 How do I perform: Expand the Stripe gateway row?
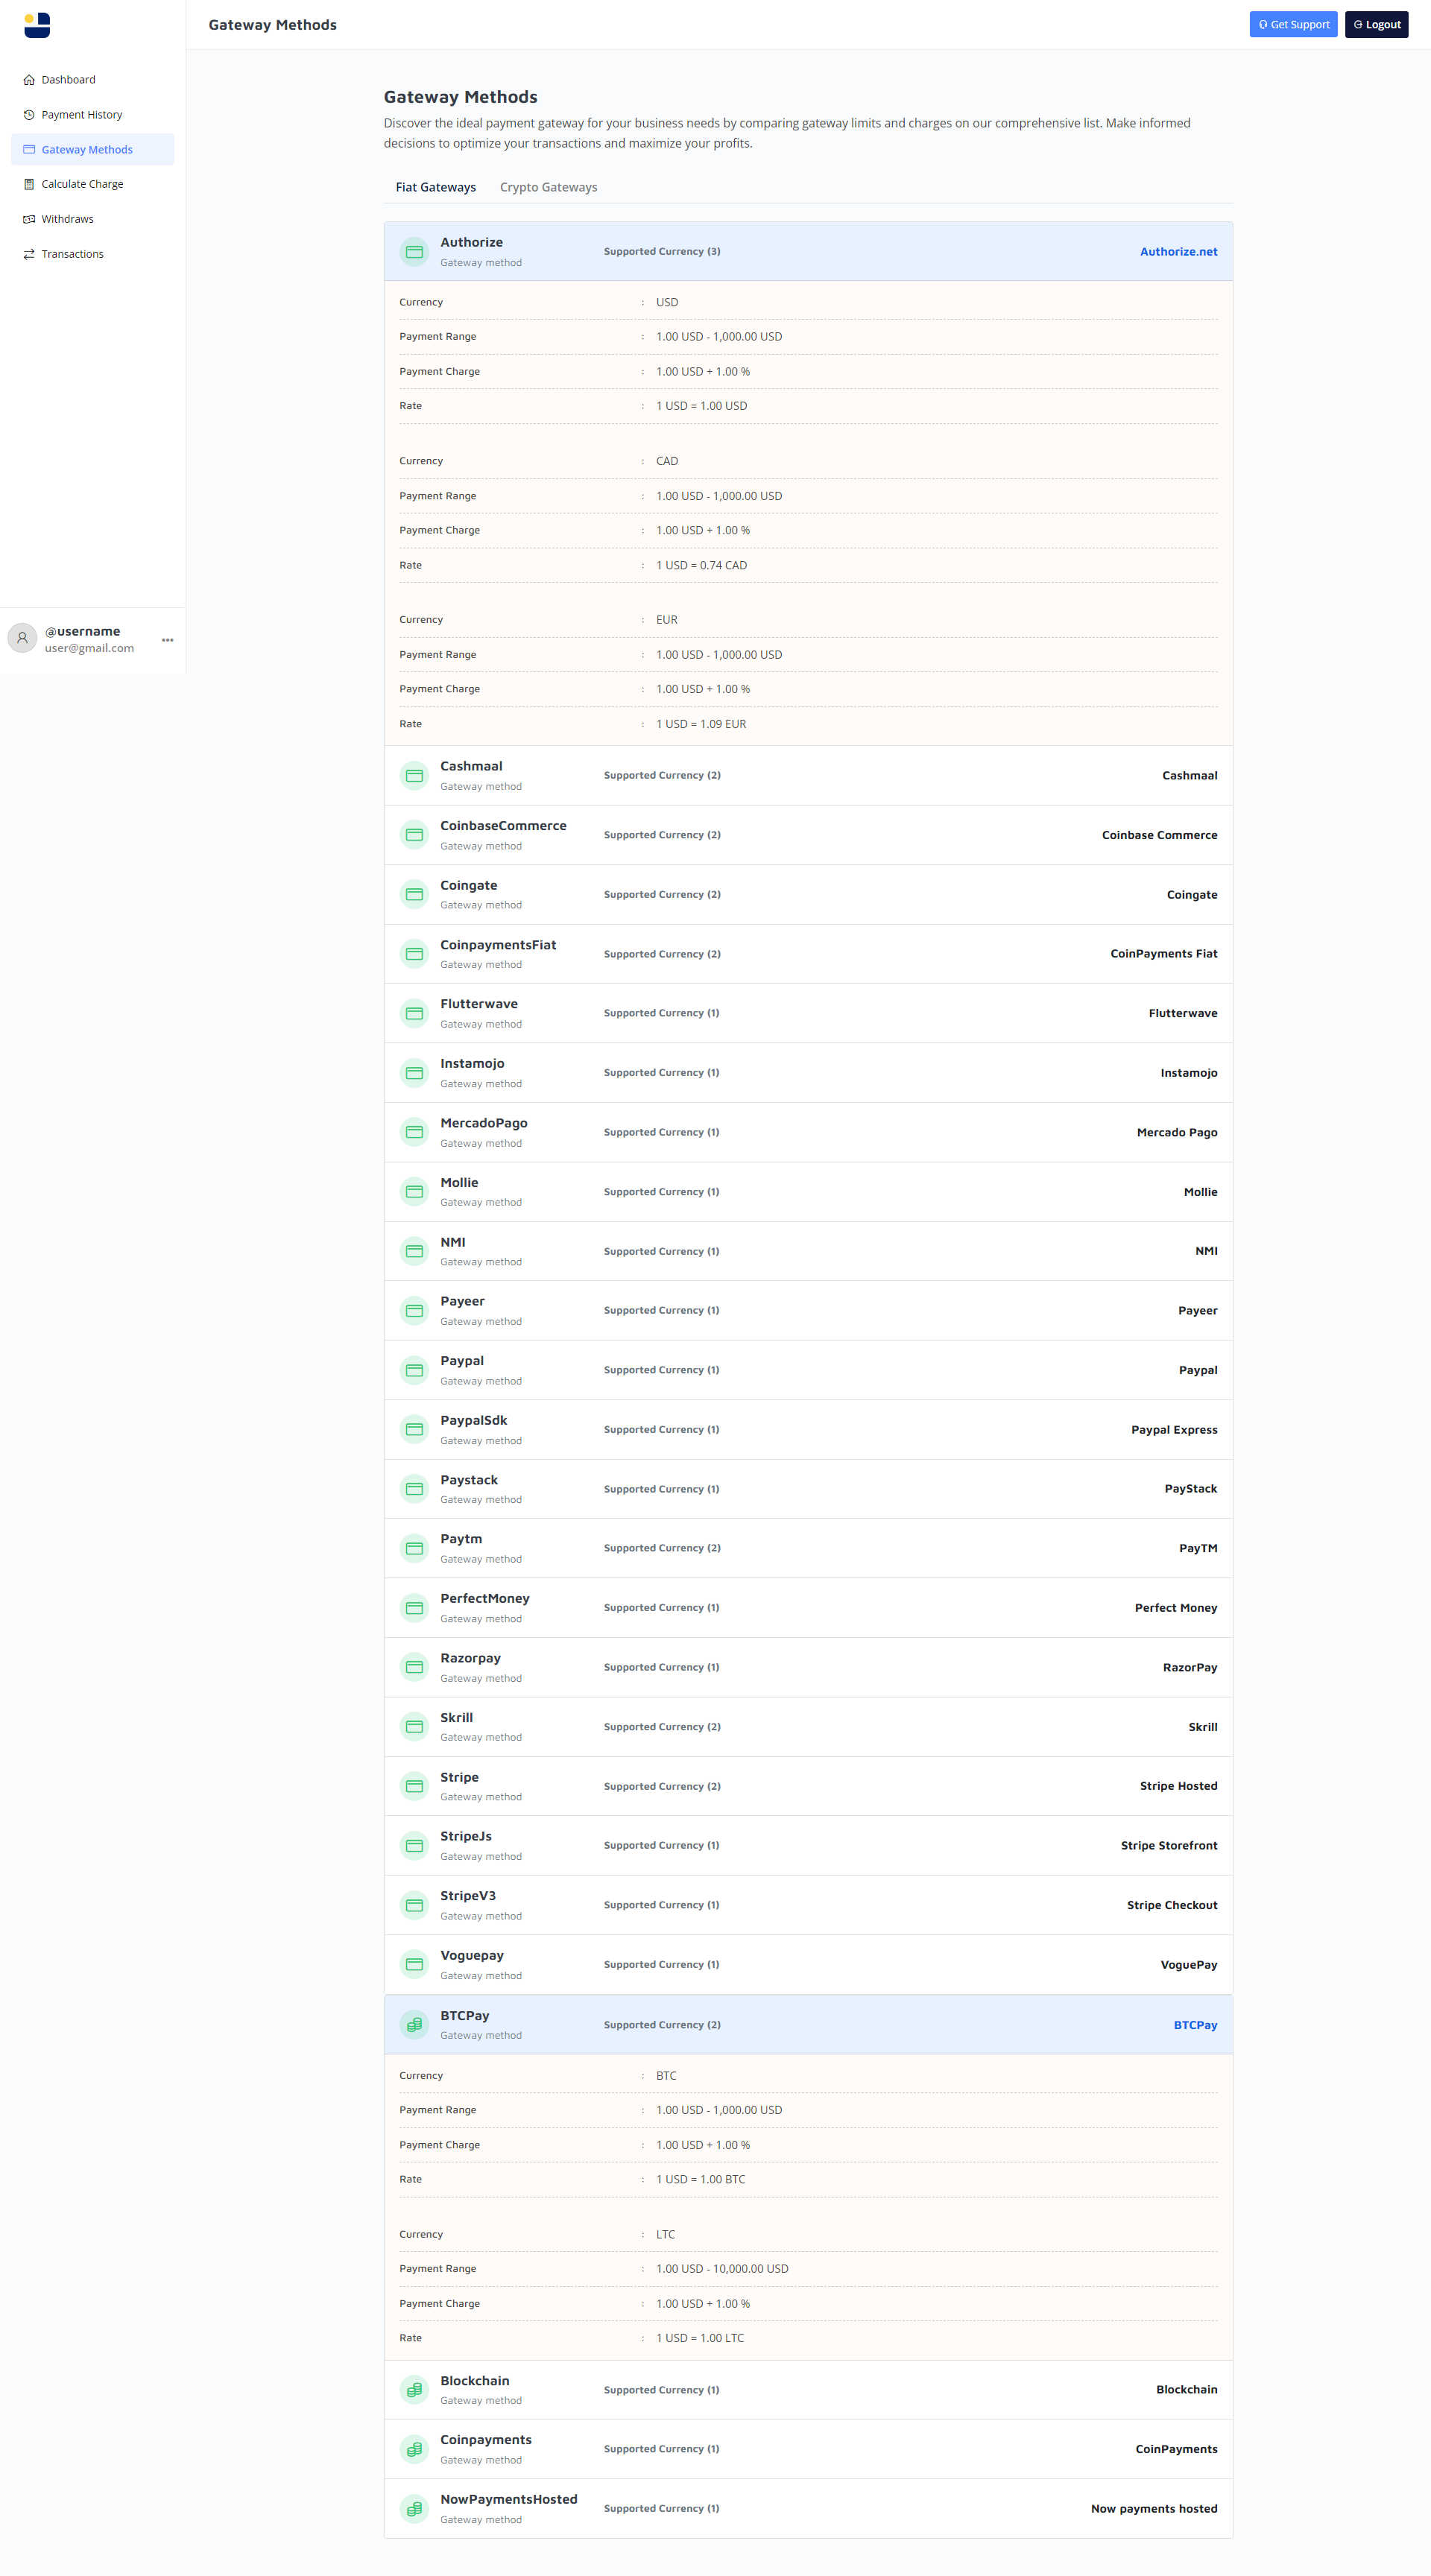(808, 1786)
